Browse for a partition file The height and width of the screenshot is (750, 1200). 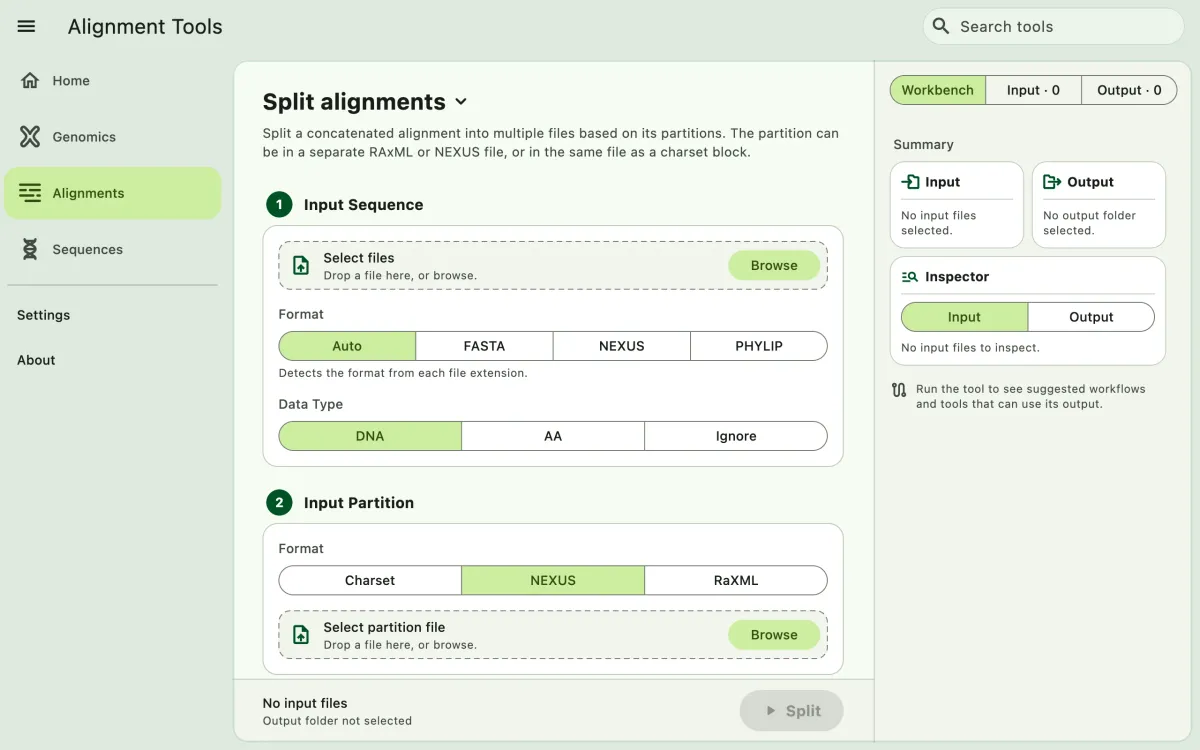point(774,635)
